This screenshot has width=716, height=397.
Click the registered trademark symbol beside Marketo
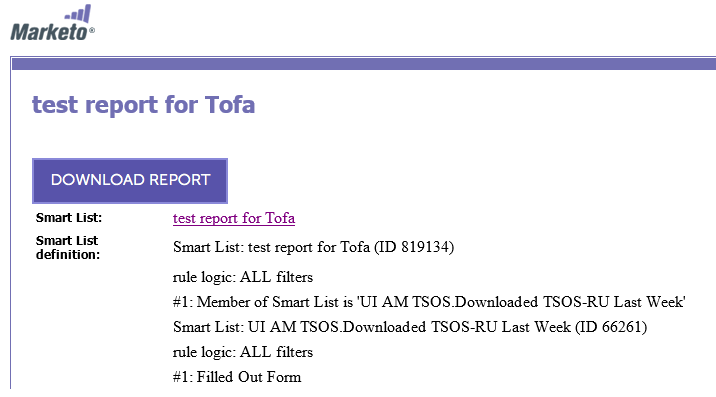pyautogui.click(x=92, y=30)
